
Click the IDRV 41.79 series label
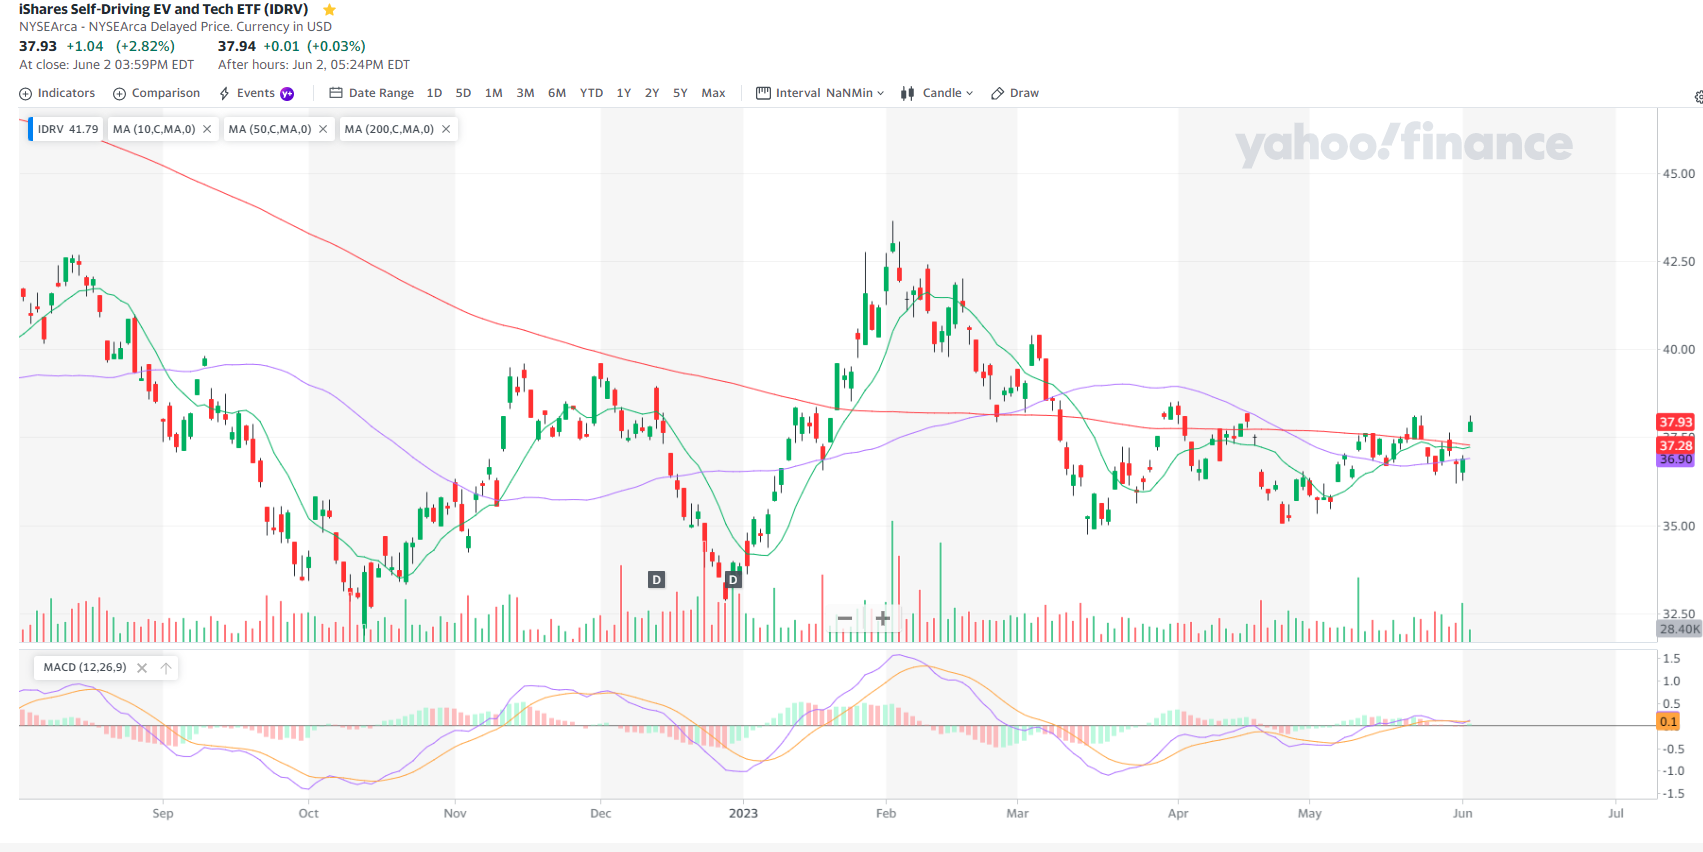[x=68, y=129]
